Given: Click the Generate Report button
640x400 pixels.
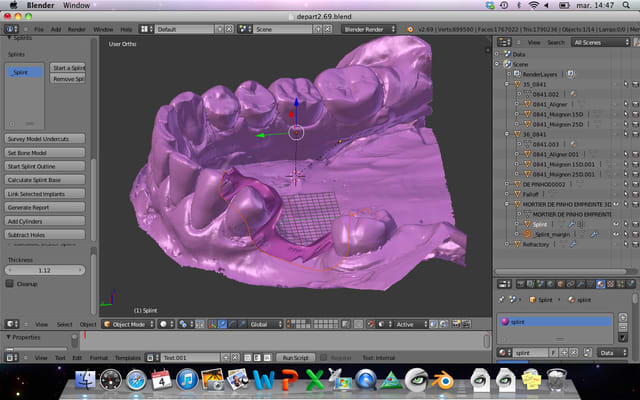Looking at the screenshot, I should click(x=45, y=207).
